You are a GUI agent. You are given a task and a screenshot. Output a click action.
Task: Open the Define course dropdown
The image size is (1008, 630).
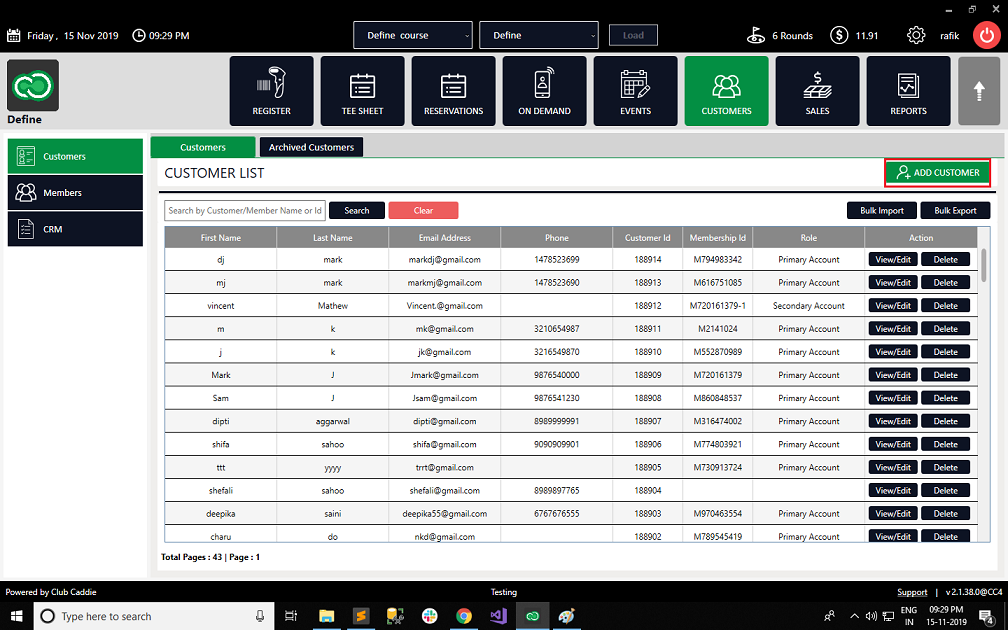pyautogui.click(x=413, y=35)
